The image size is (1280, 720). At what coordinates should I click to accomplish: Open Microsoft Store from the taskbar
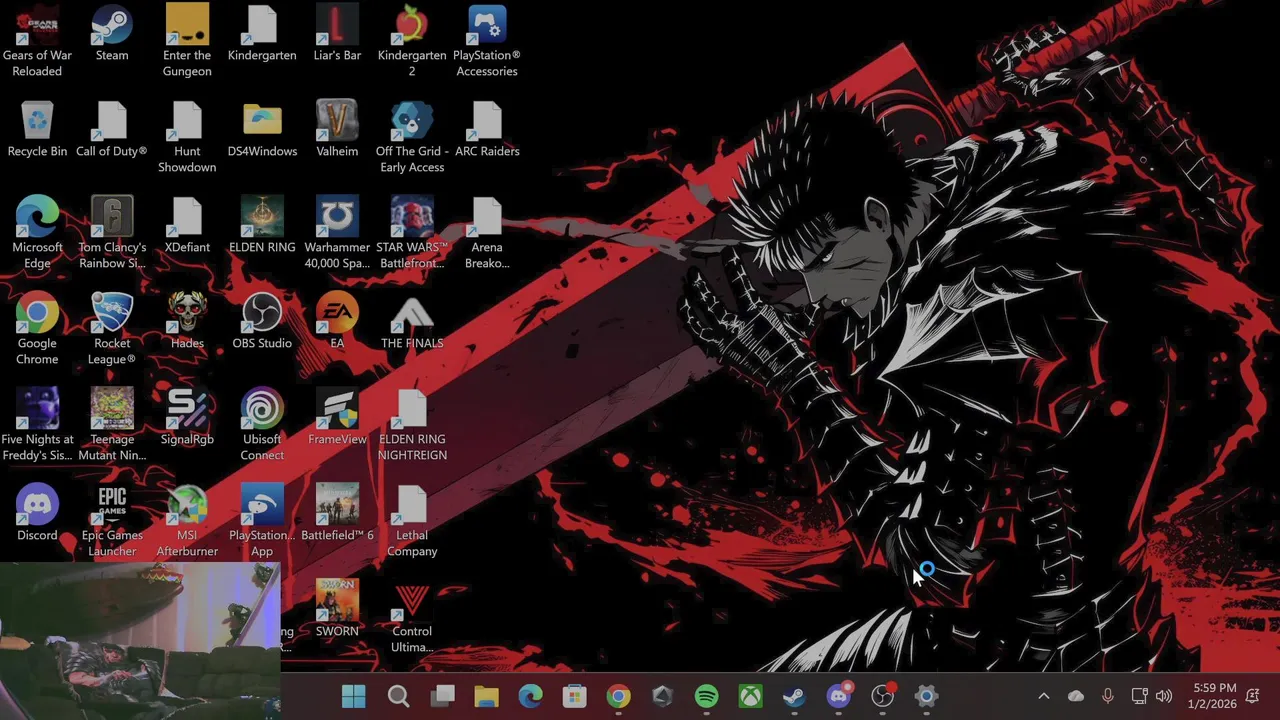click(574, 696)
